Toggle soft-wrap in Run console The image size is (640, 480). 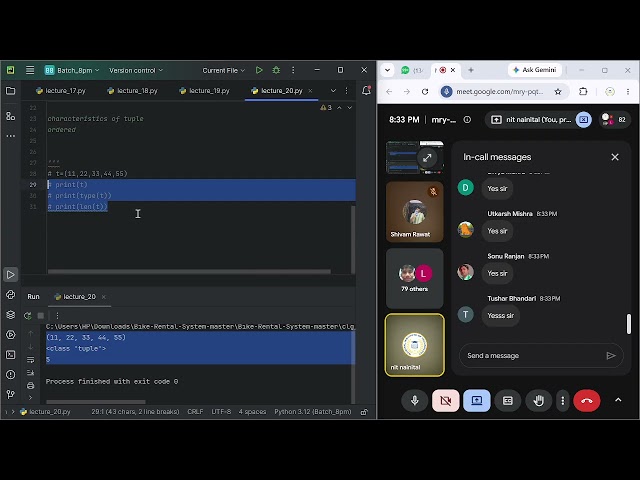pos(31,360)
